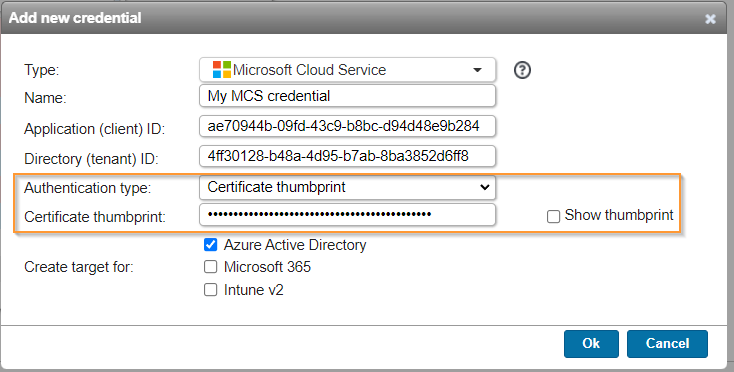Click the Cancel button

pos(667,343)
